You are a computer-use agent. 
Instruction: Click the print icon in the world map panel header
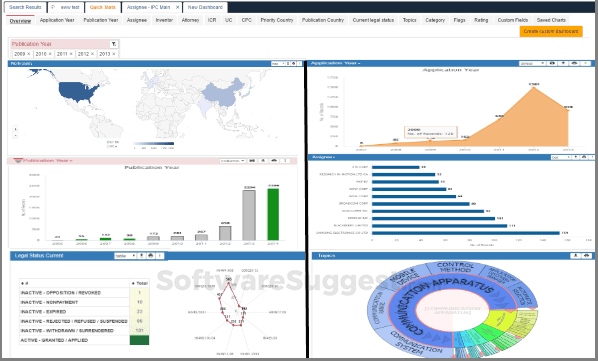coord(293,63)
